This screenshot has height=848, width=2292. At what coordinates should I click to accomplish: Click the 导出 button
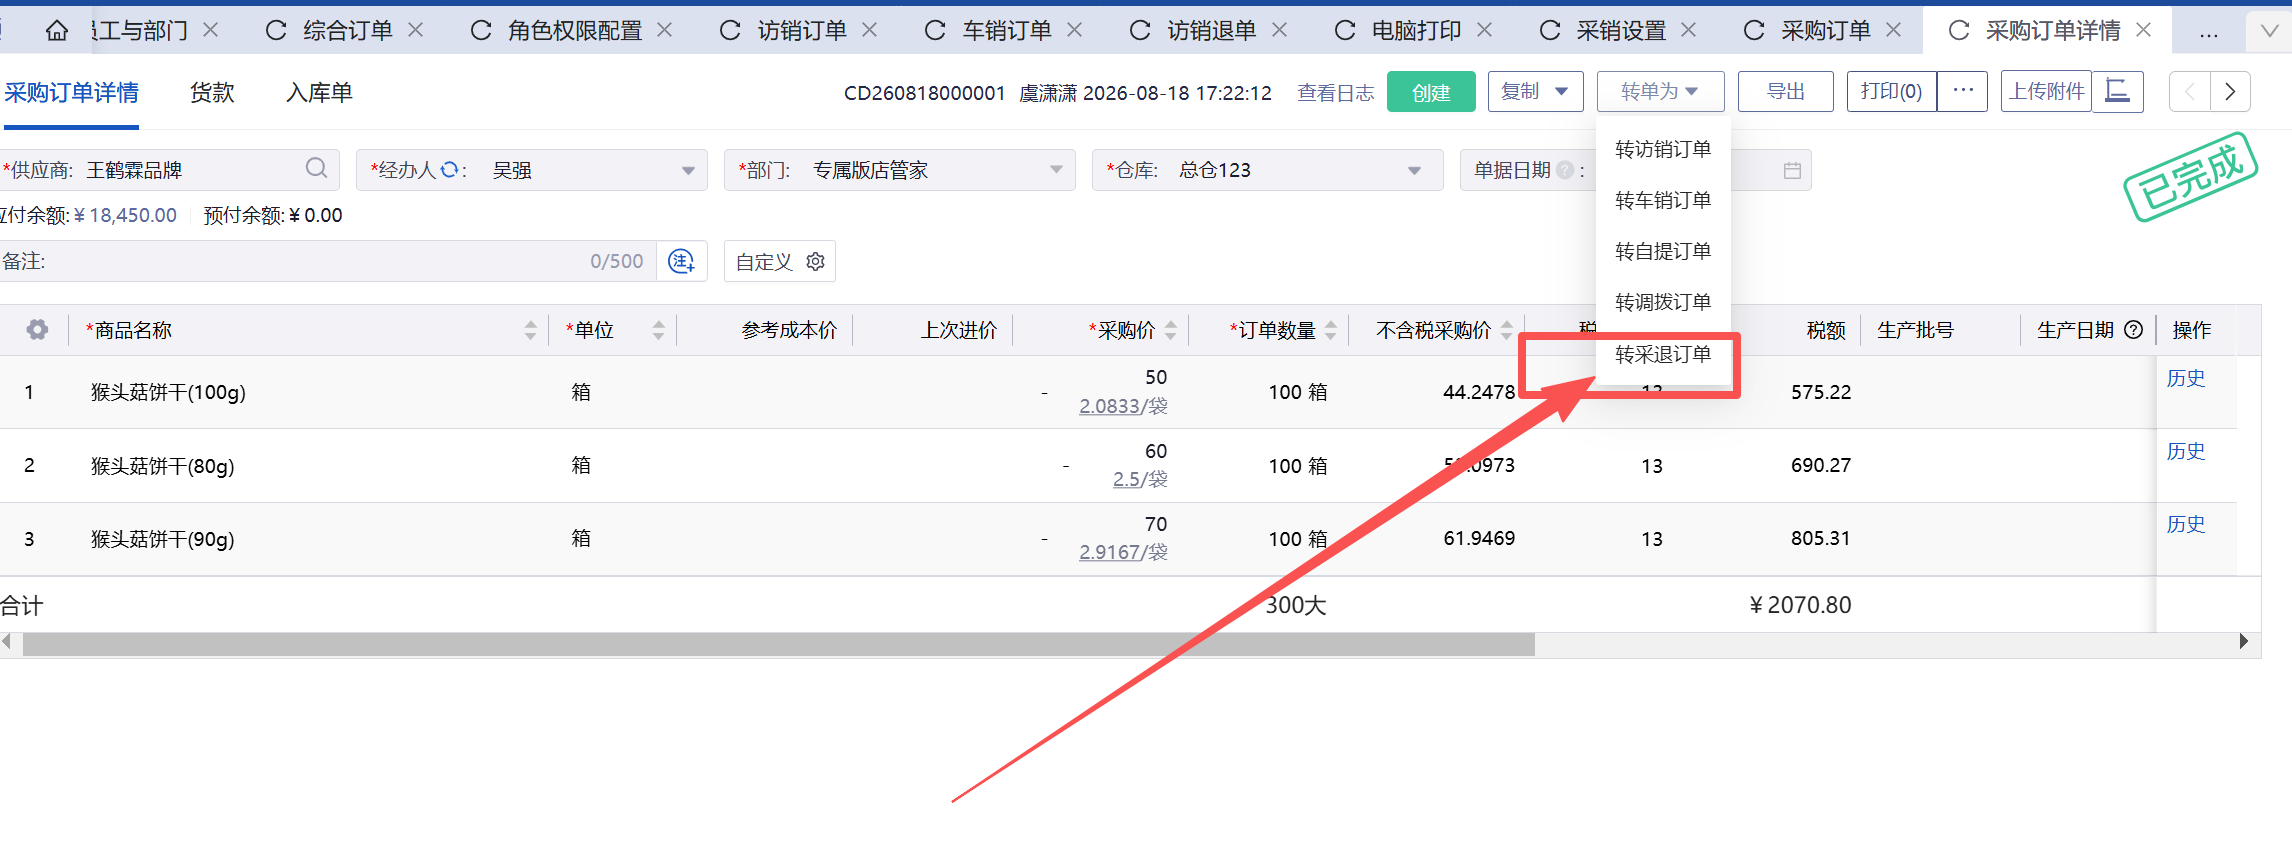click(x=1785, y=92)
